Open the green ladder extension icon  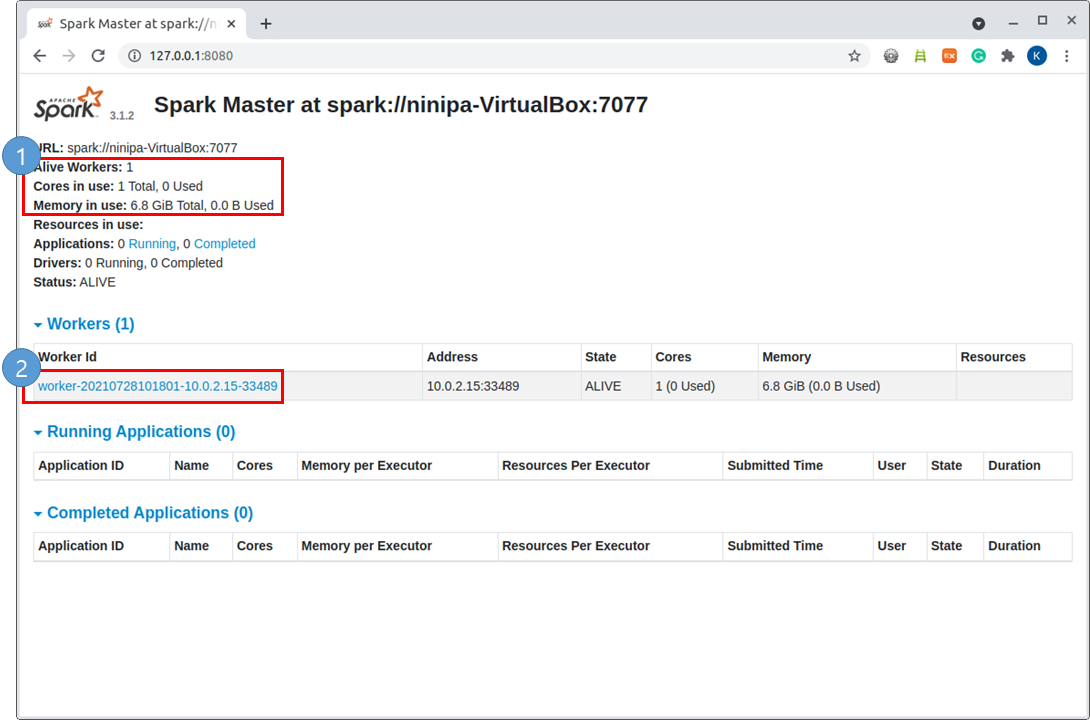(x=920, y=56)
